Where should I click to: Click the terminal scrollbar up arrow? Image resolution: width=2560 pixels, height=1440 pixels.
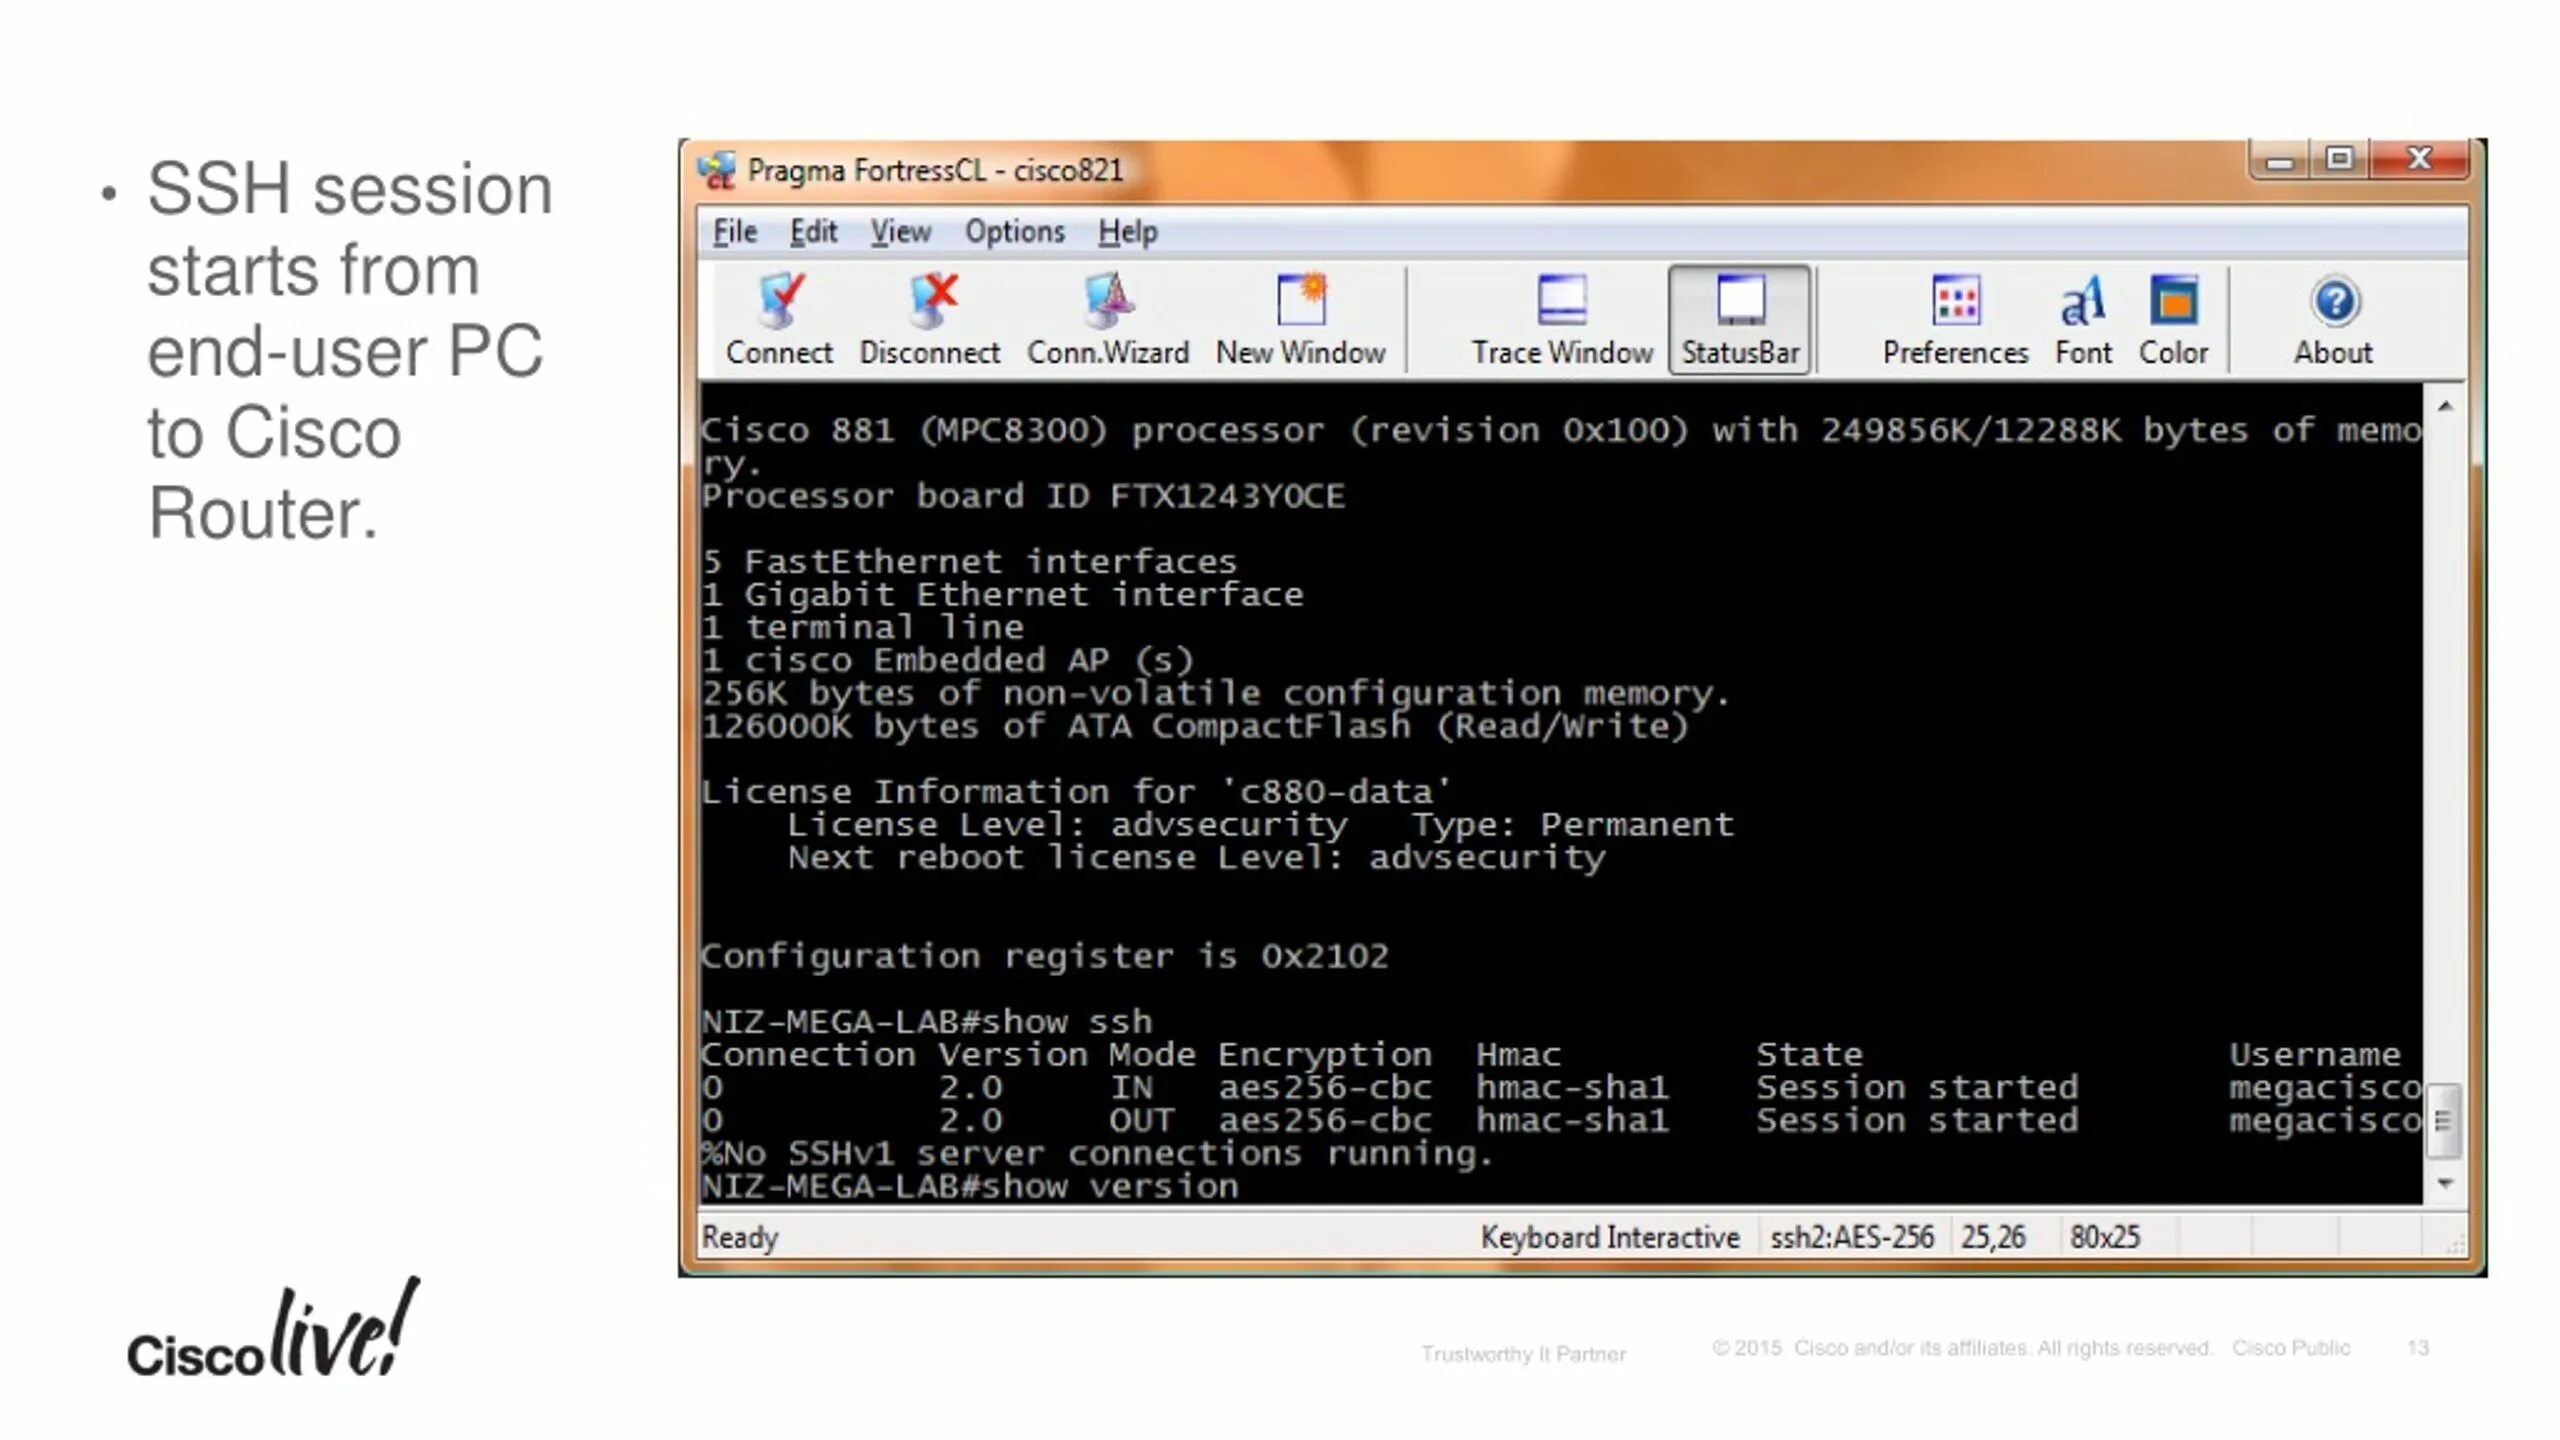pyautogui.click(x=2445, y=406)
